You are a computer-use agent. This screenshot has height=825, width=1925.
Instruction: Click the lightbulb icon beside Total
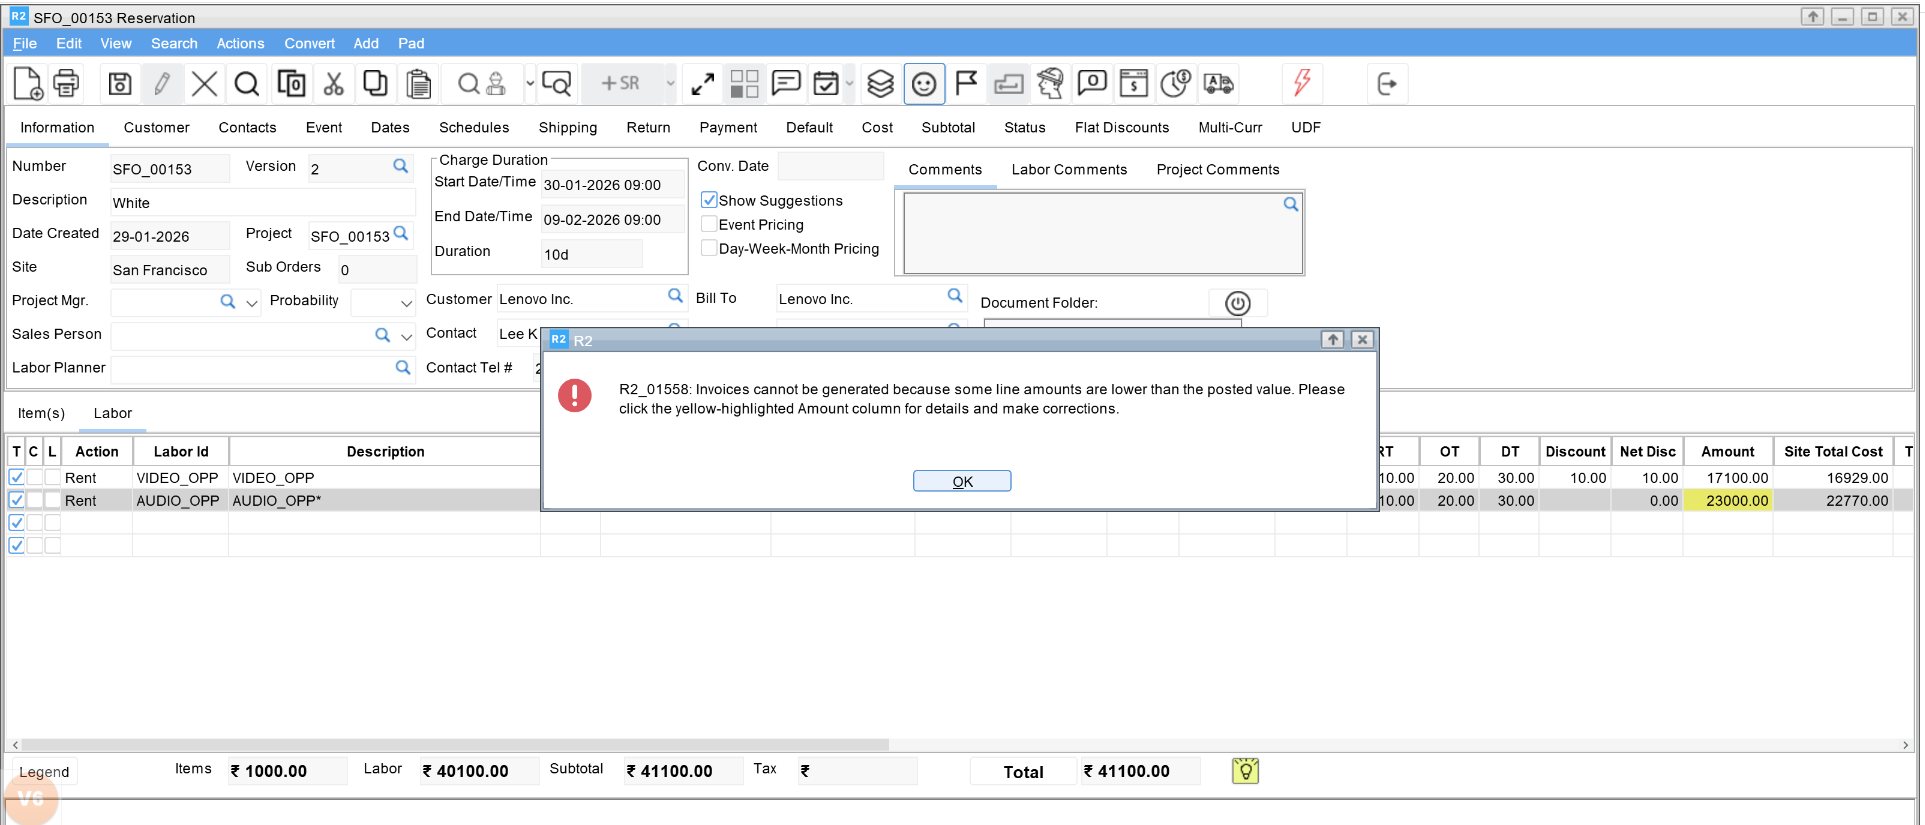pos(1245,771)
